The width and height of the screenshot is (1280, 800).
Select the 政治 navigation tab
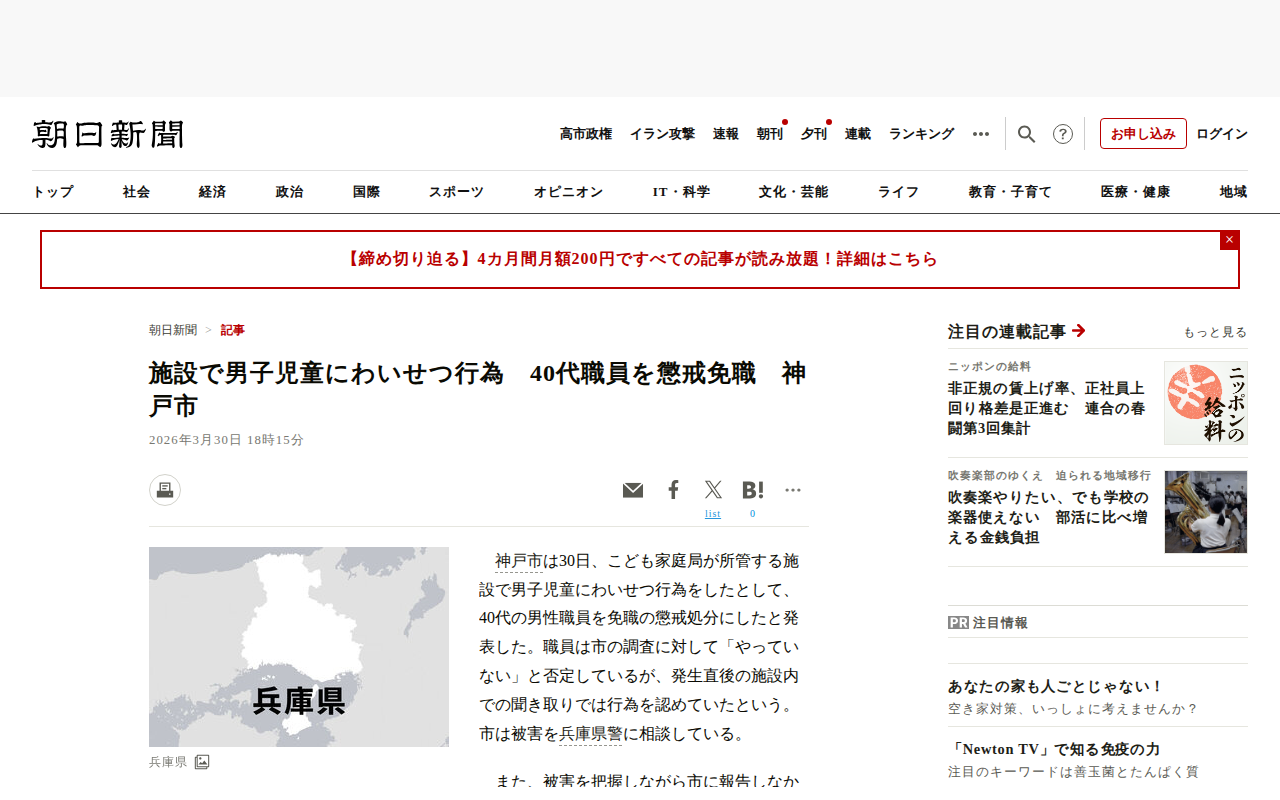click(x=290, y=192)
